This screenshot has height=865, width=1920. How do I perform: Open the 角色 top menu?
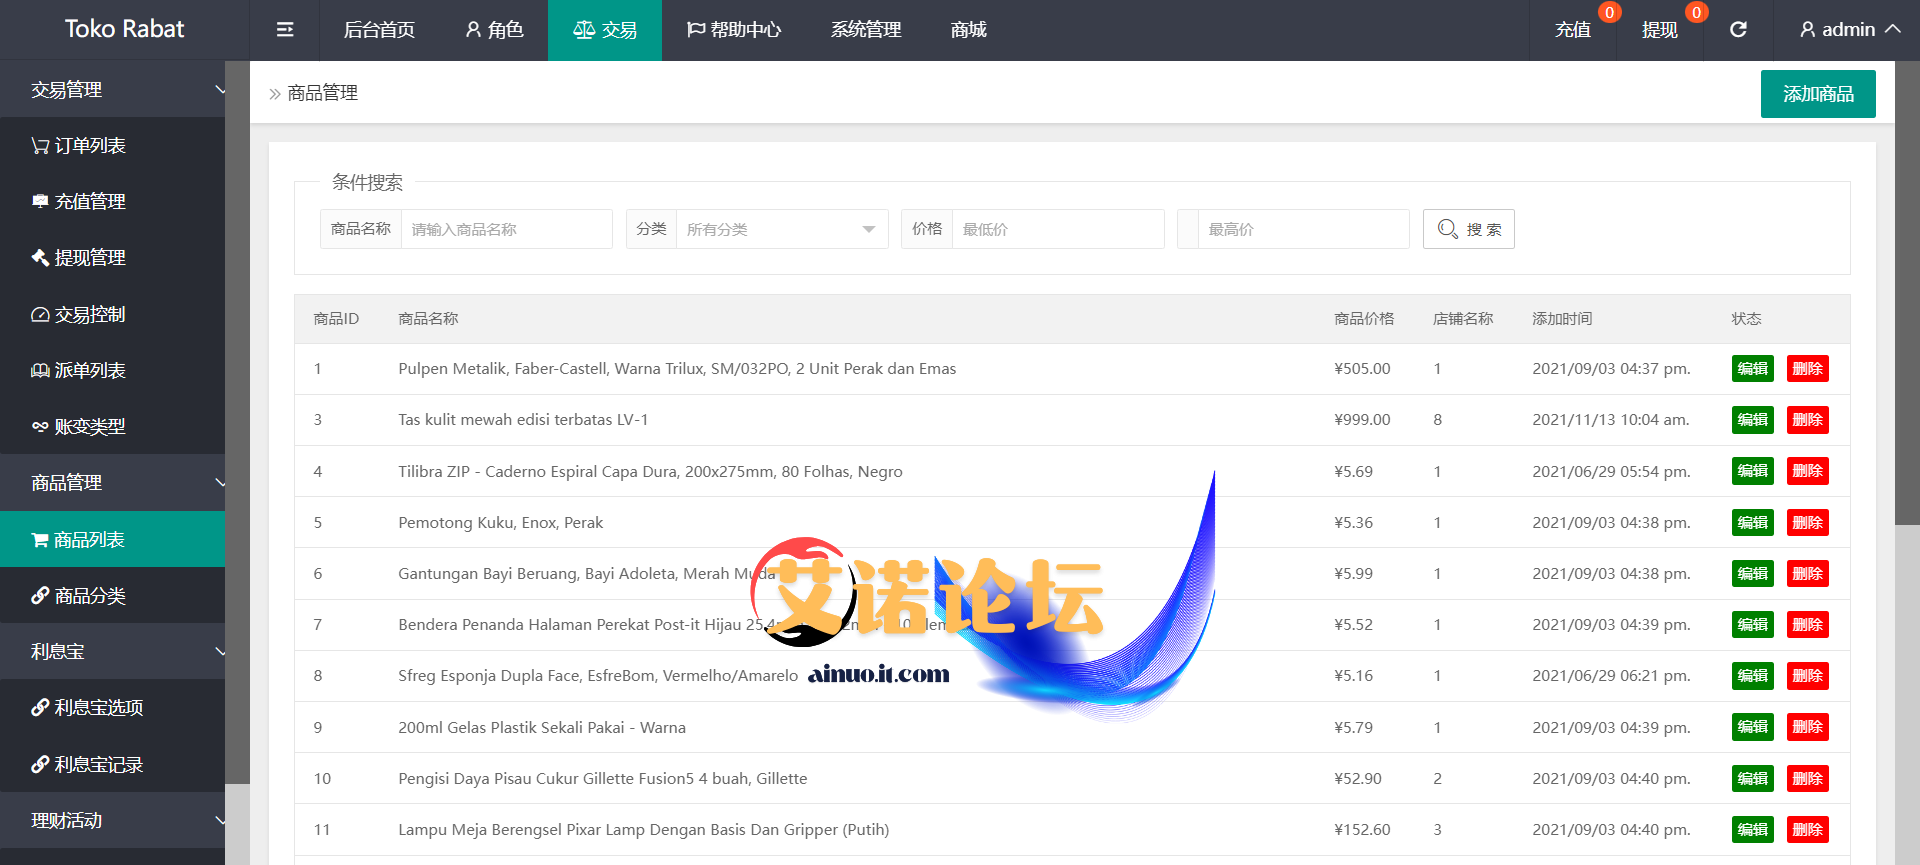(x=494, y=30)
